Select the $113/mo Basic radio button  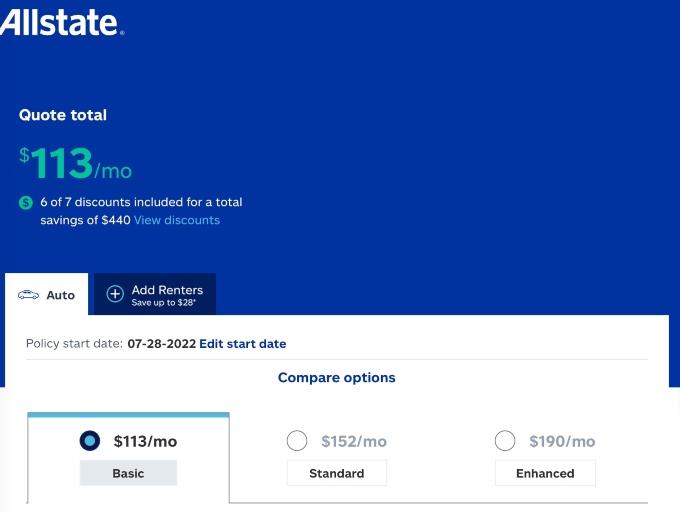[x=90, y=441]
